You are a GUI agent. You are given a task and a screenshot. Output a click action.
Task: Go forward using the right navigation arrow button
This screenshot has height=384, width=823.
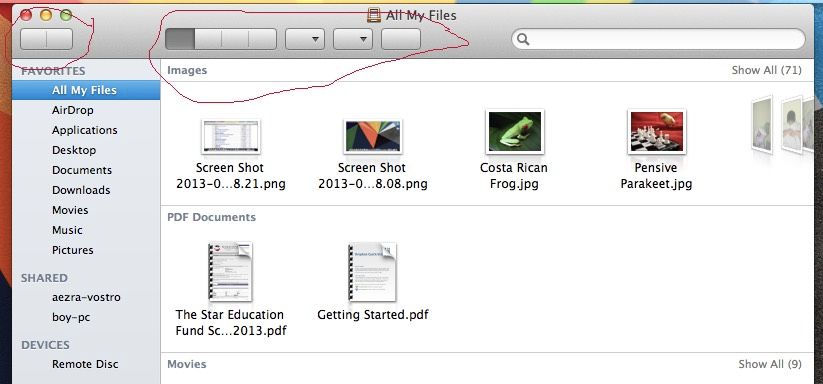pyautogui.click(x=59, y=39)
